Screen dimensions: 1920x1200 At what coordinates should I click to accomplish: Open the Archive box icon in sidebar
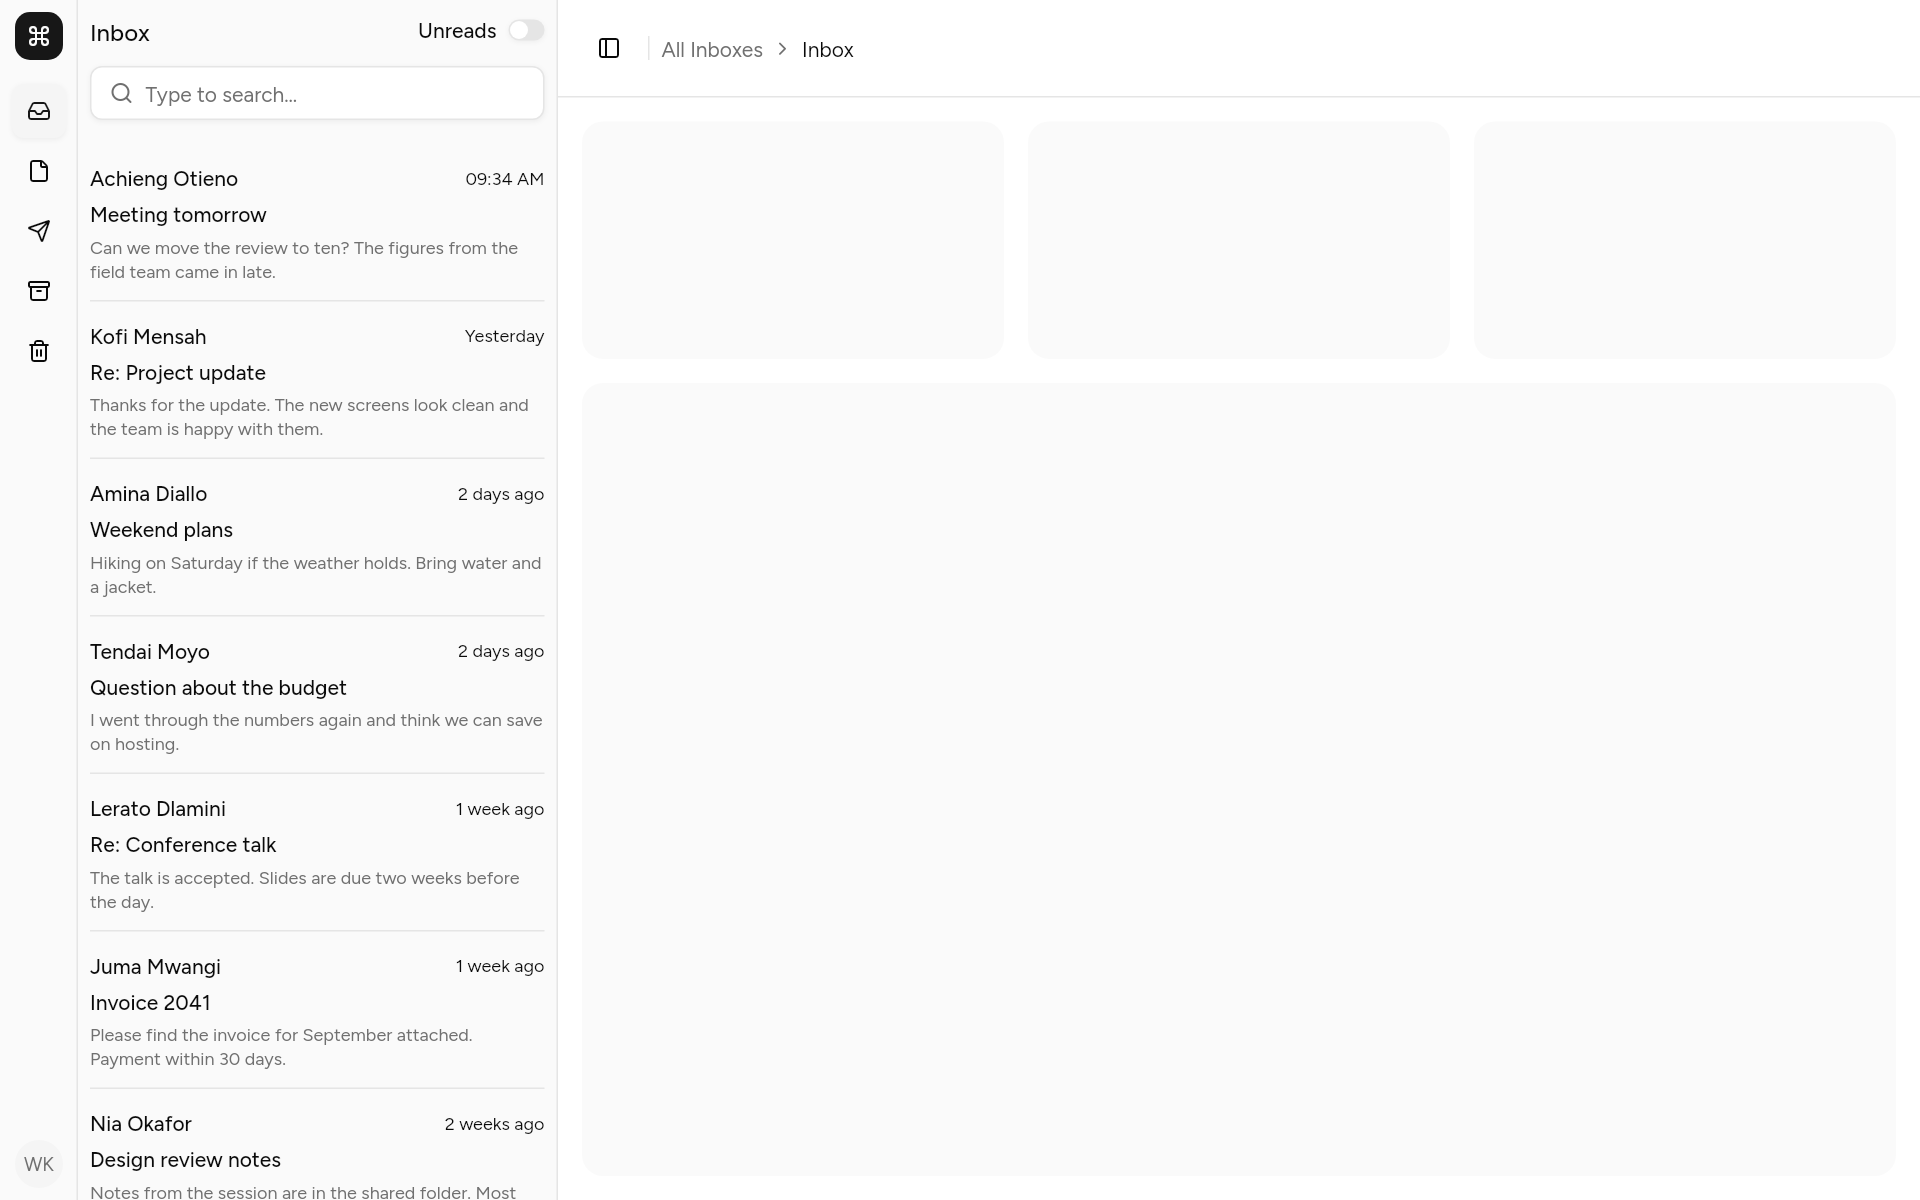(39, 291)
